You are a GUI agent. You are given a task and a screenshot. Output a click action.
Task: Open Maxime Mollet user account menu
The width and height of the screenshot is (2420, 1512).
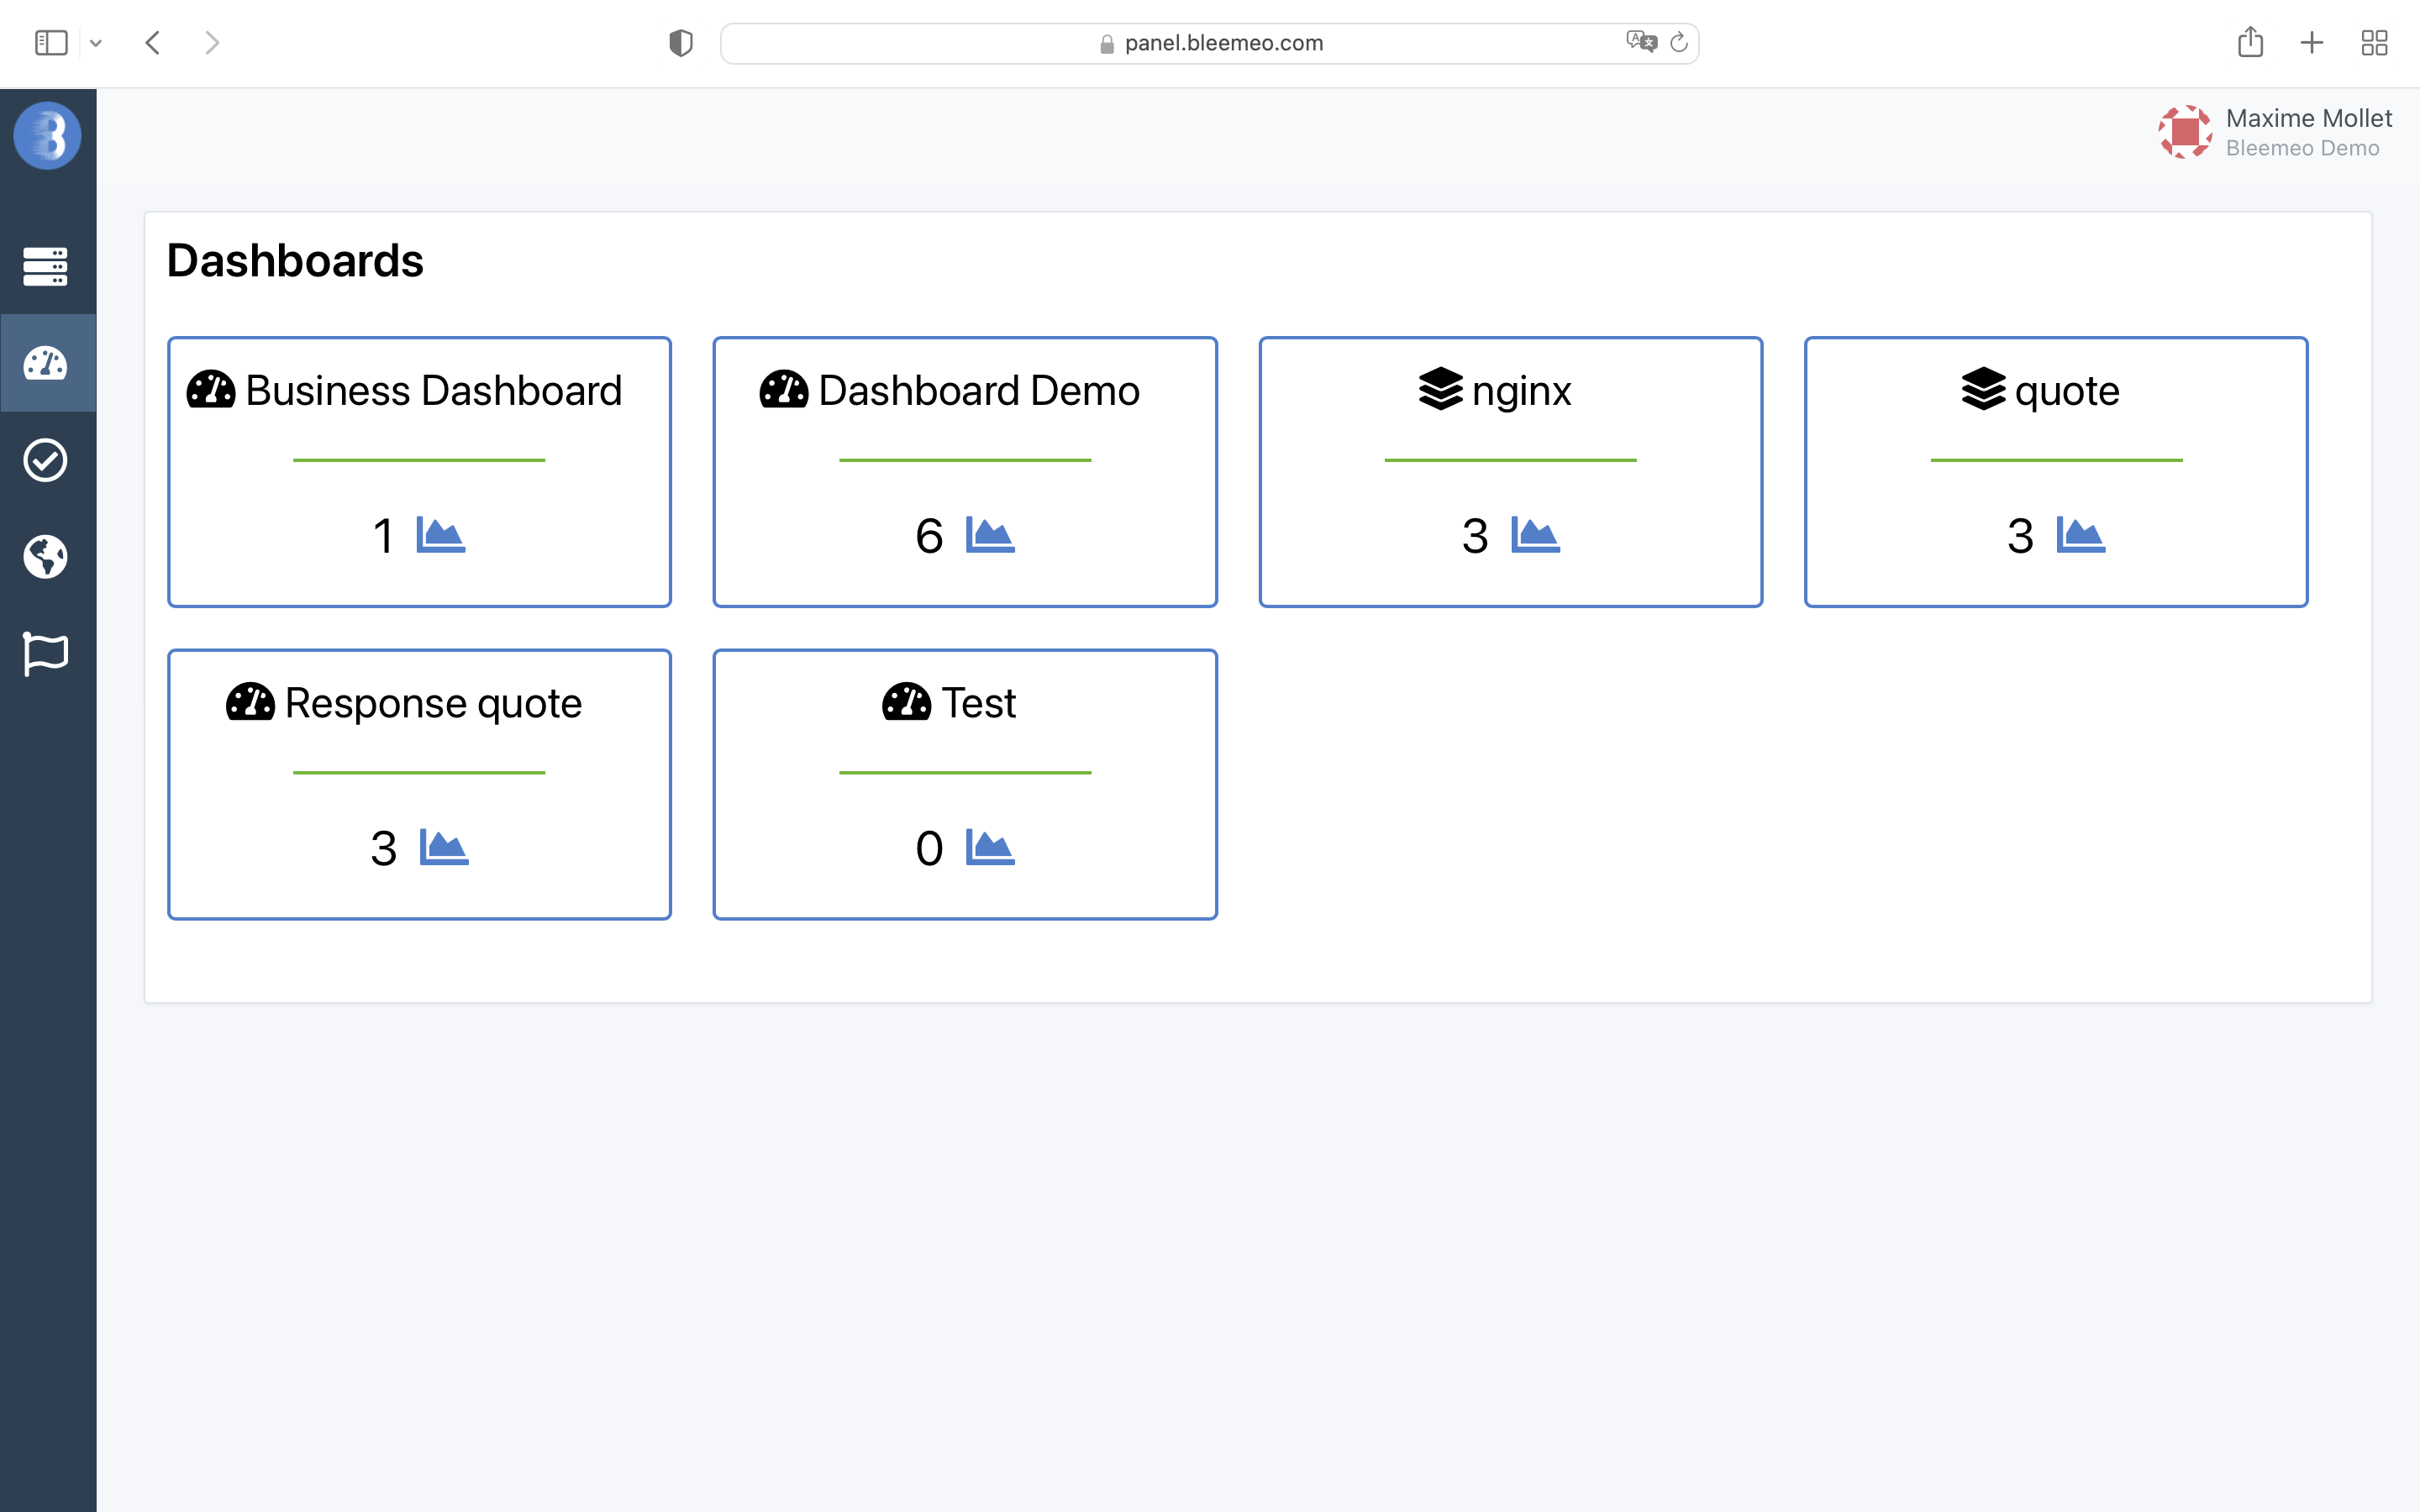[2275, 132]
